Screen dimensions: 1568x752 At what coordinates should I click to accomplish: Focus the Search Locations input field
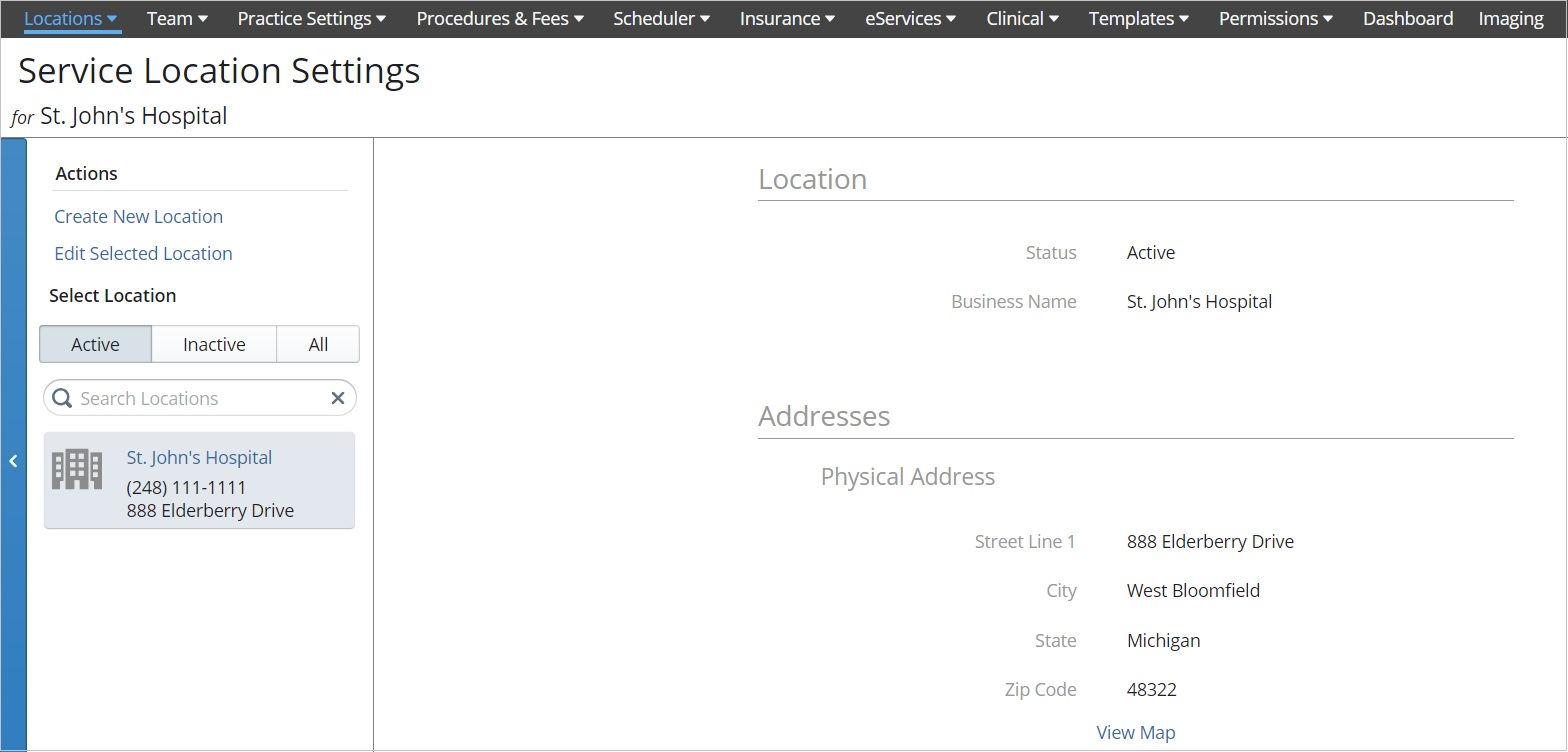coord(200,398)
